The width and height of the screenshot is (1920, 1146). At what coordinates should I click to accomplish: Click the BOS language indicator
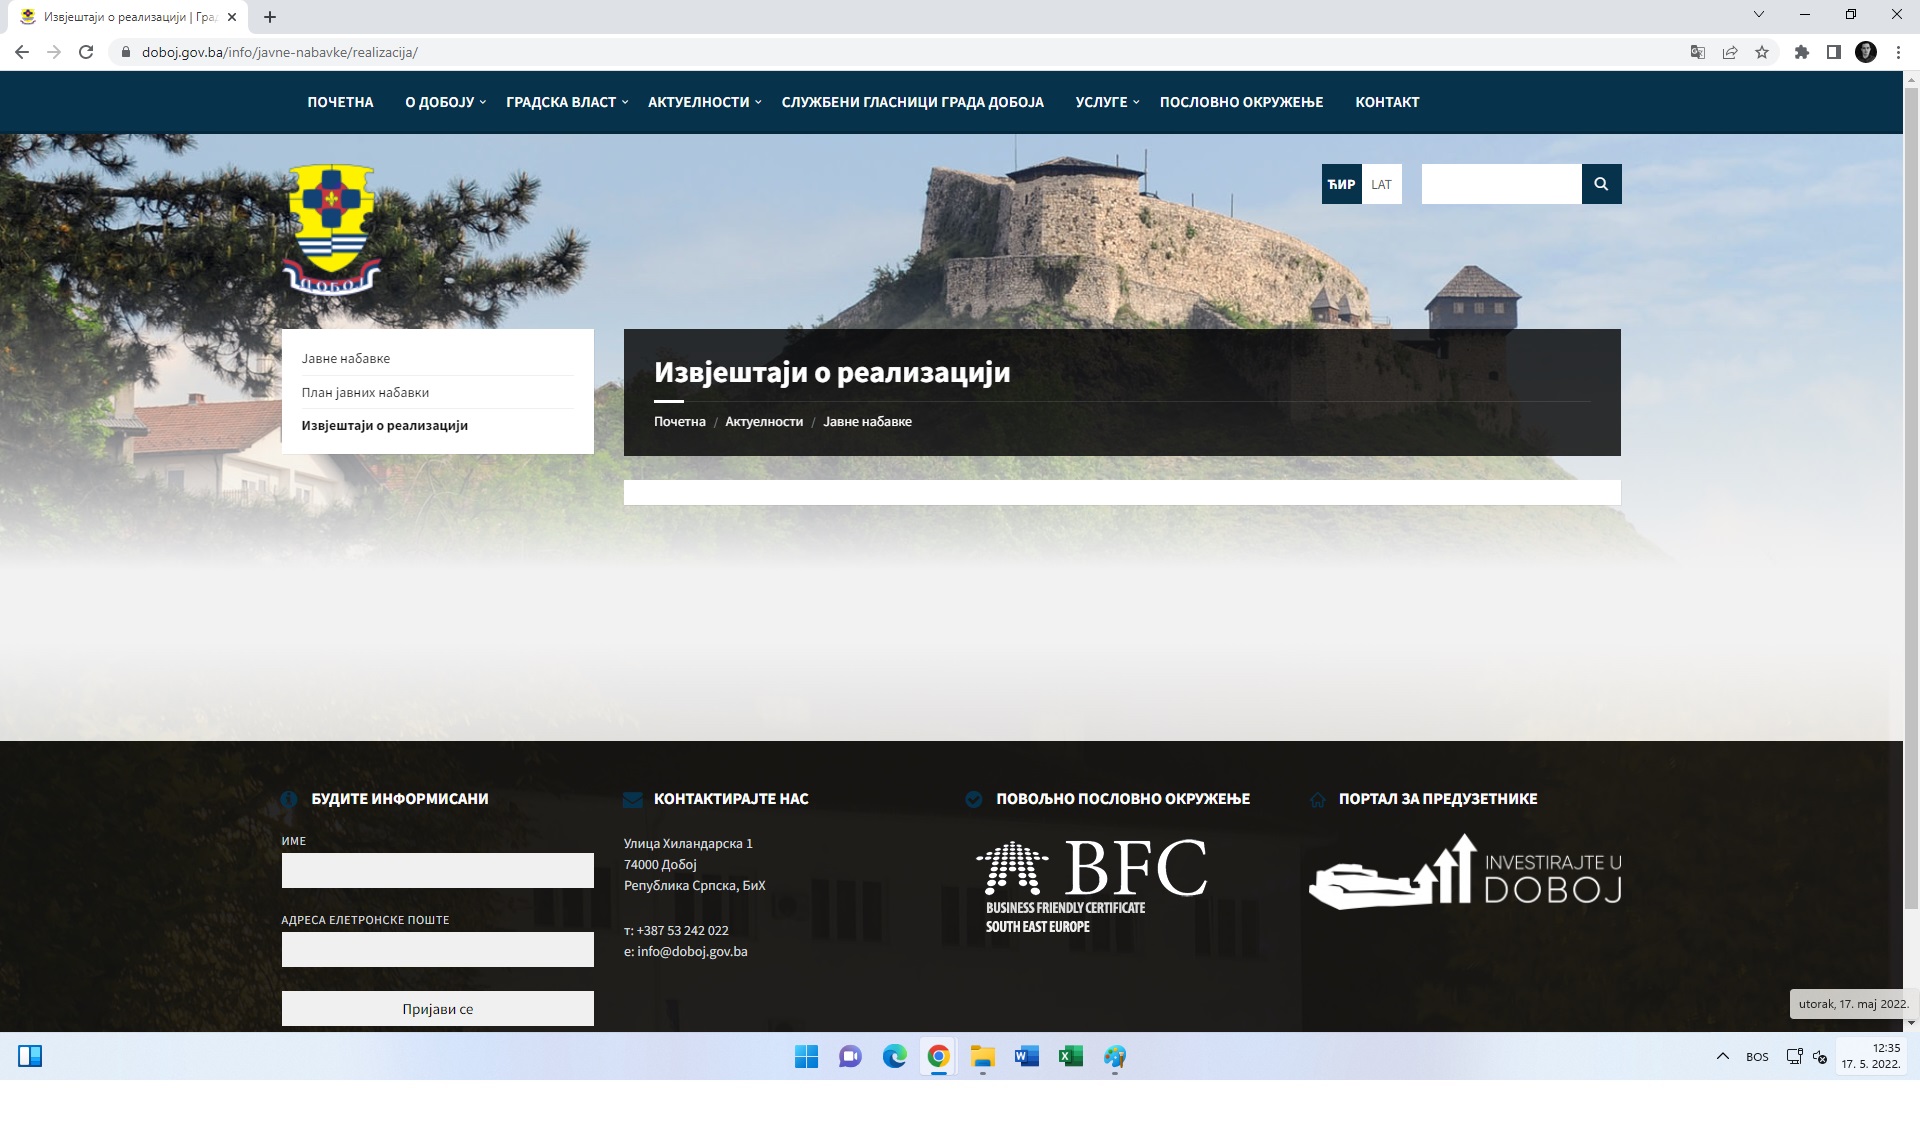[1757, 1057]
